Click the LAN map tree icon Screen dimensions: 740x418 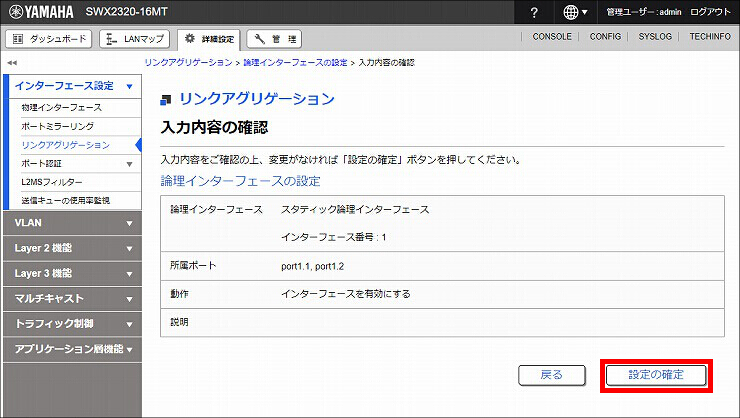(x=111, y=39)
